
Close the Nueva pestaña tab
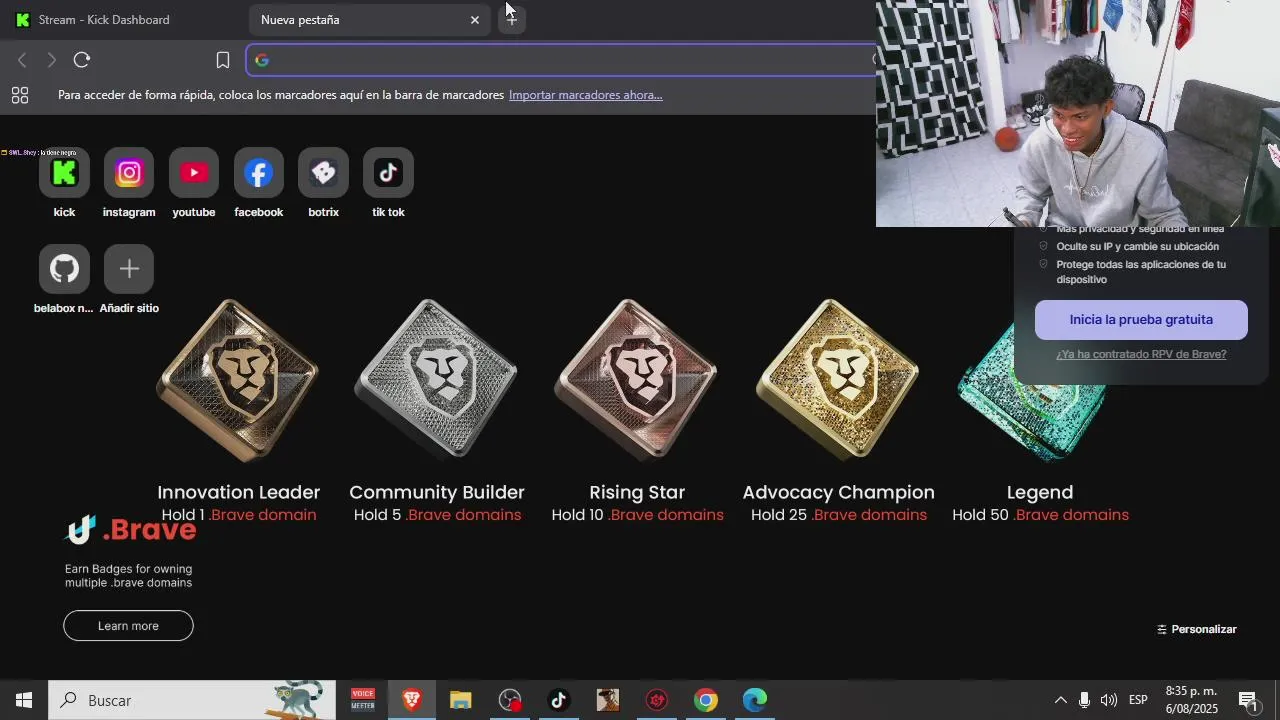pyautogui.click(x=475, y=20)
